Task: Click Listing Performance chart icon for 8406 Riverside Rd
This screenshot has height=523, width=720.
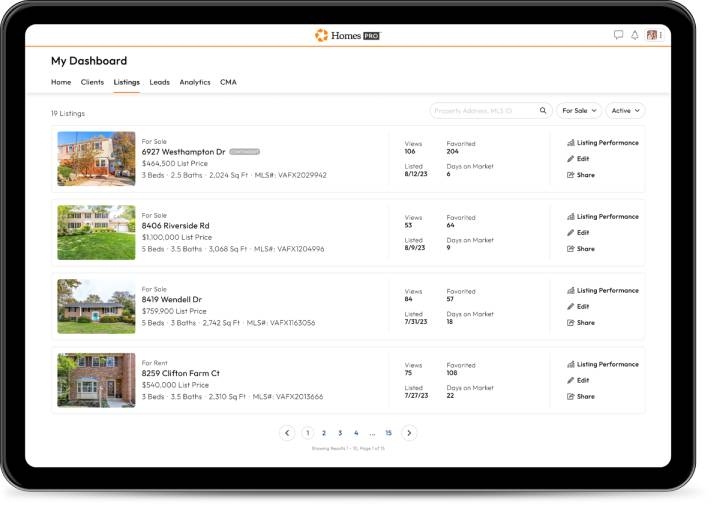Action: 571,217
